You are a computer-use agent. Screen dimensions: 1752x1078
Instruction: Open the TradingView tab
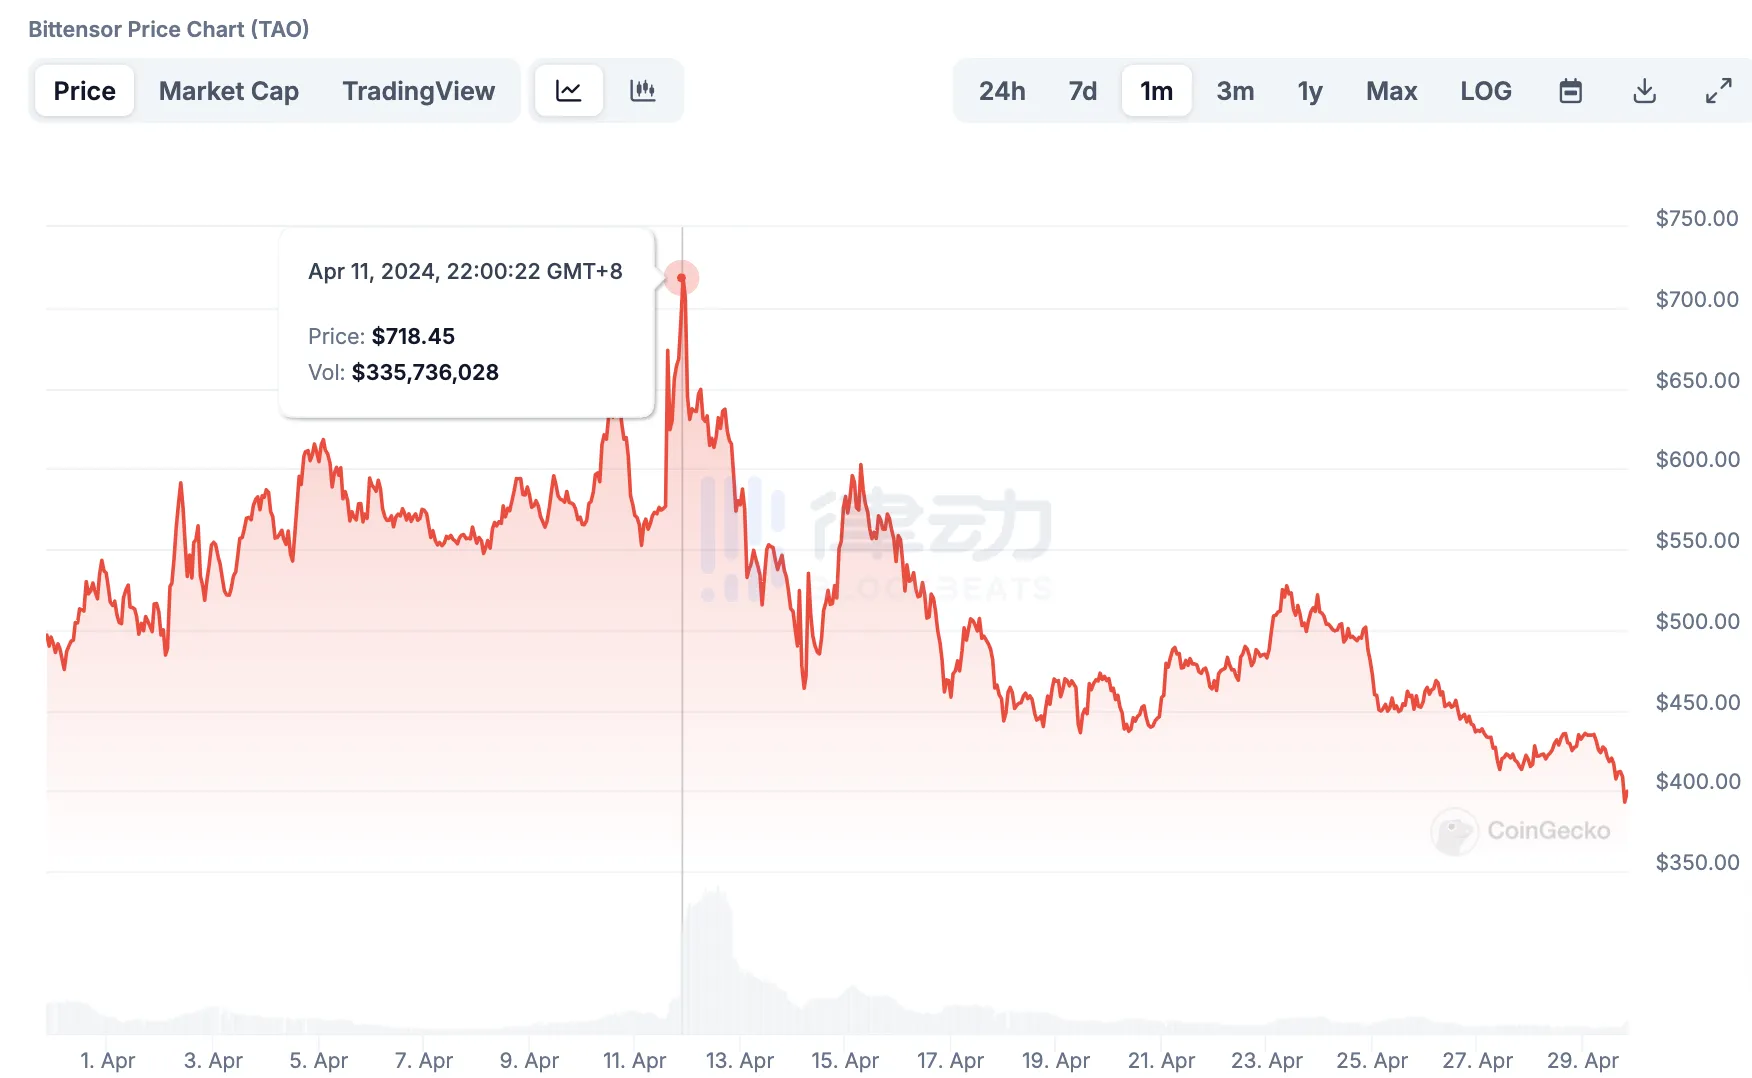pyautogui.click(x=418, y=91)
